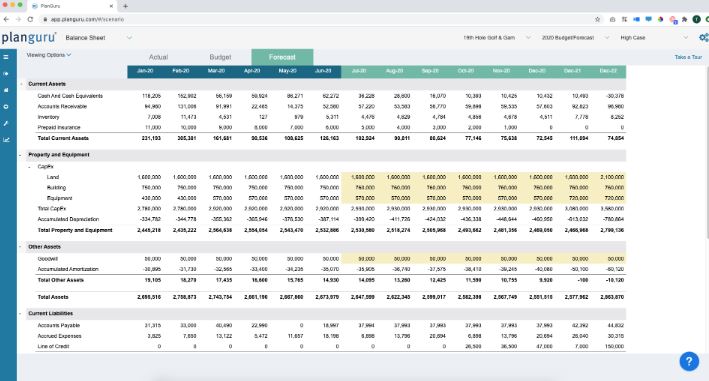
Task: Click the Jan-20 column header
Action: pos(145,71)
